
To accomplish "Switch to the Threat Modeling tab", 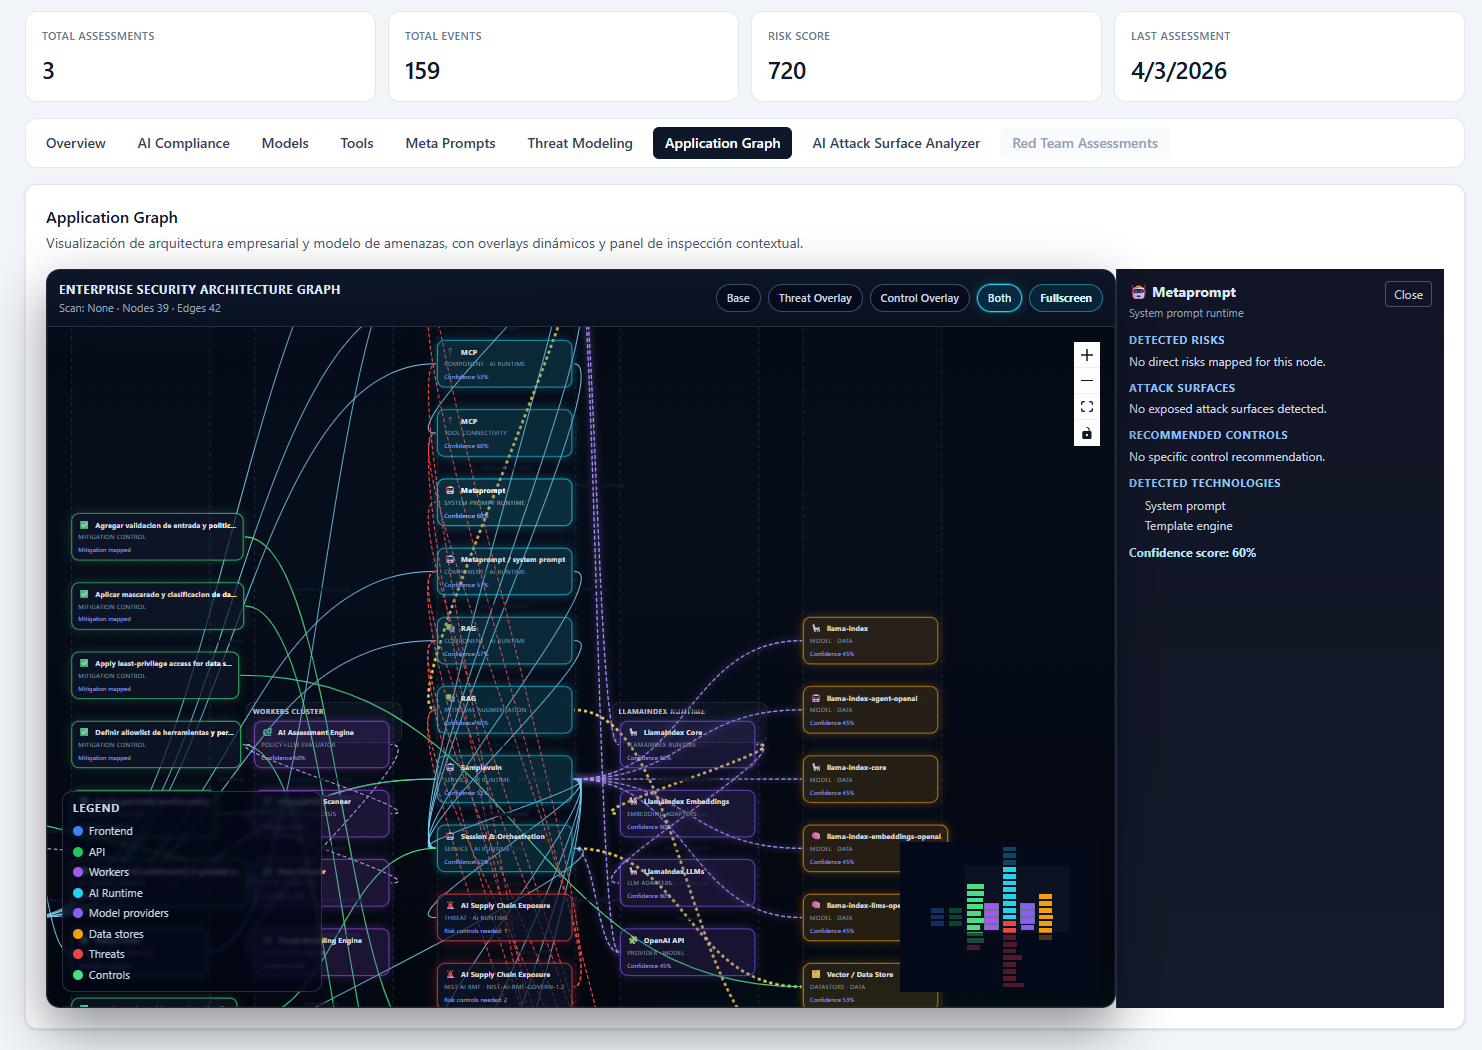I will pyautogui.click(x=580, y=143).
